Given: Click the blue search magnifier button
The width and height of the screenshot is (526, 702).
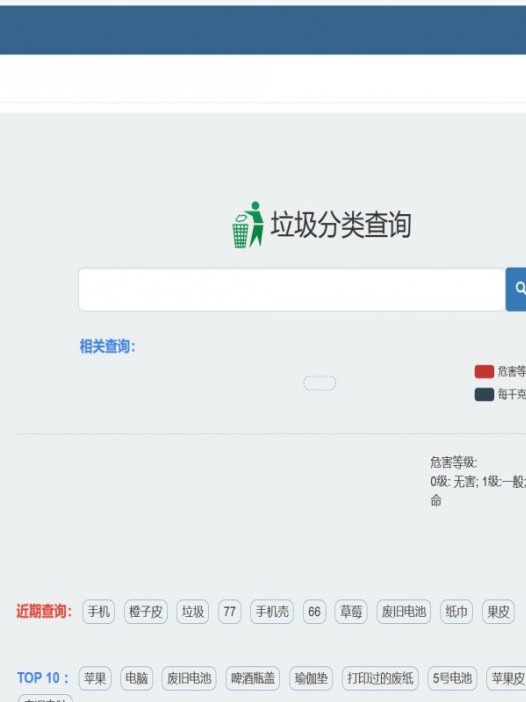Looking at the screenshot, I should (x=516, y=289).
